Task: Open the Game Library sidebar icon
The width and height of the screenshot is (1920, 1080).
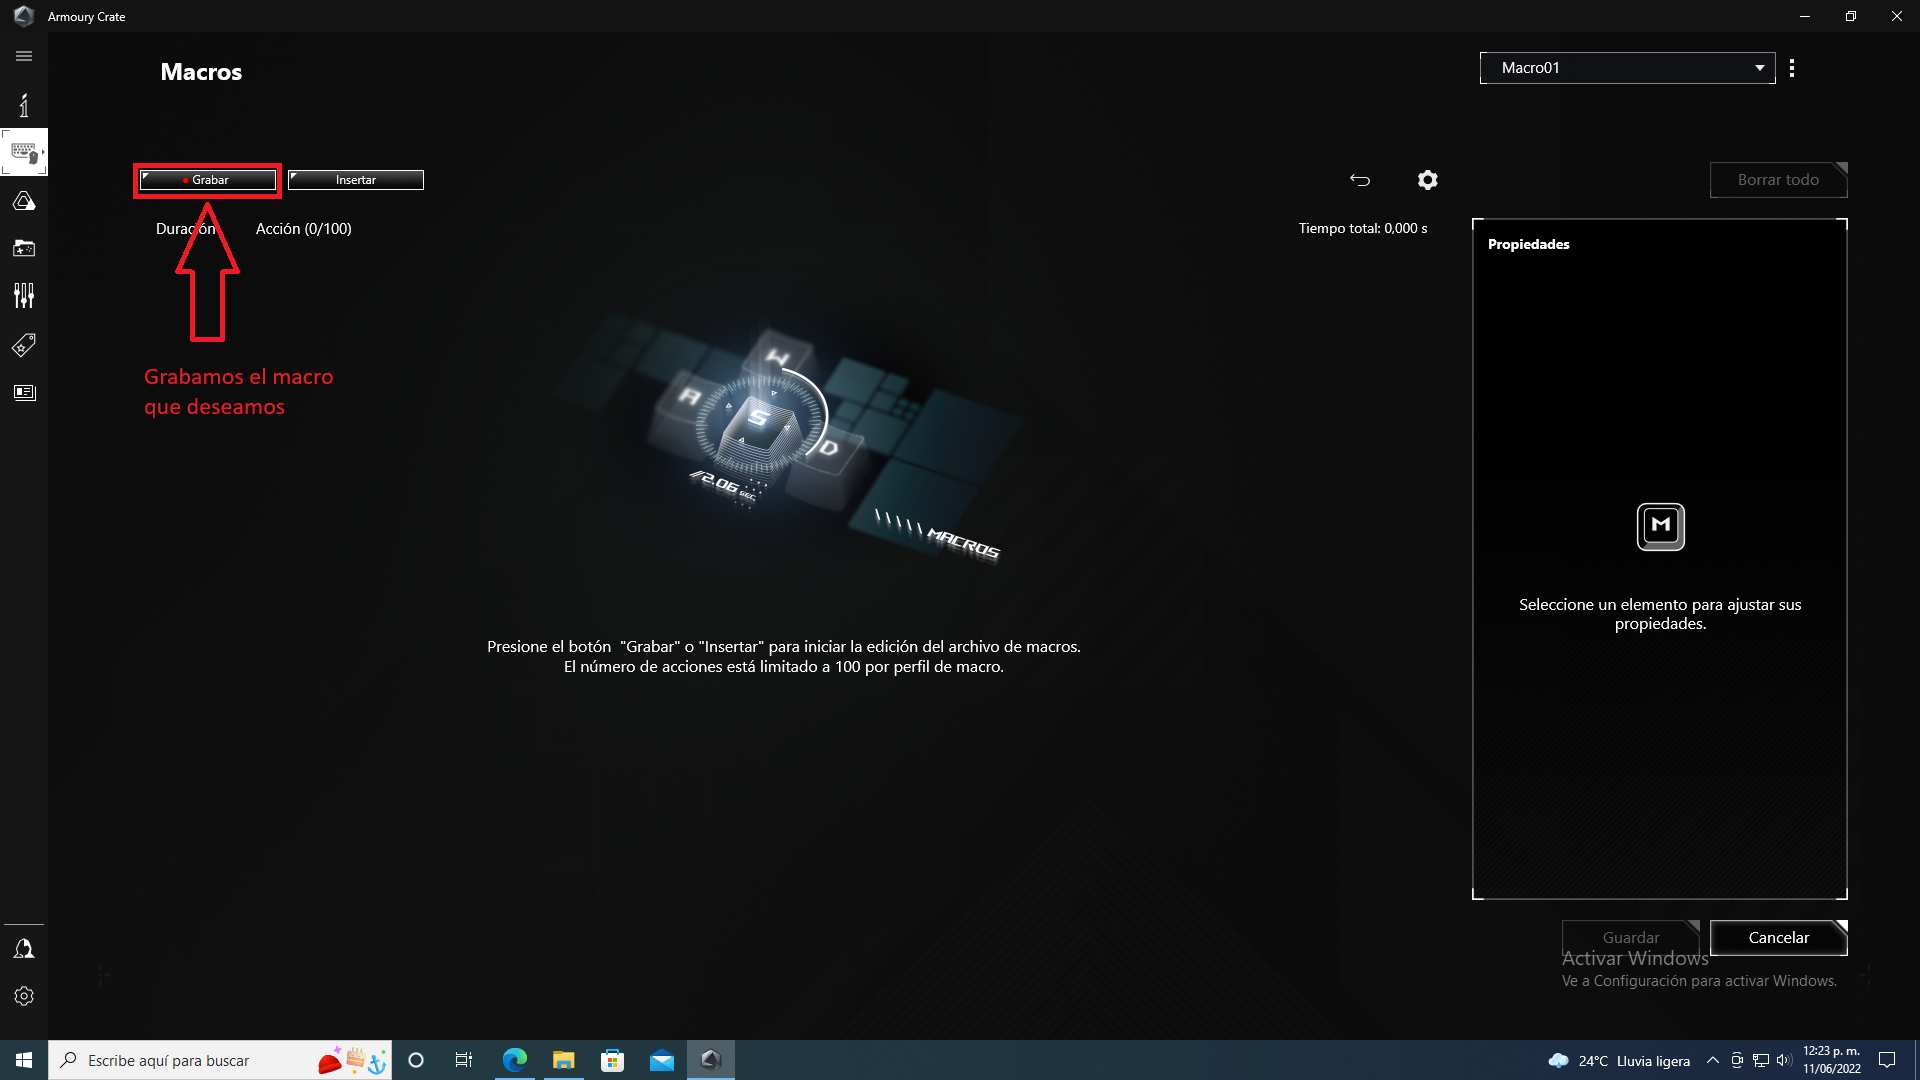Action: click(24, 248)
